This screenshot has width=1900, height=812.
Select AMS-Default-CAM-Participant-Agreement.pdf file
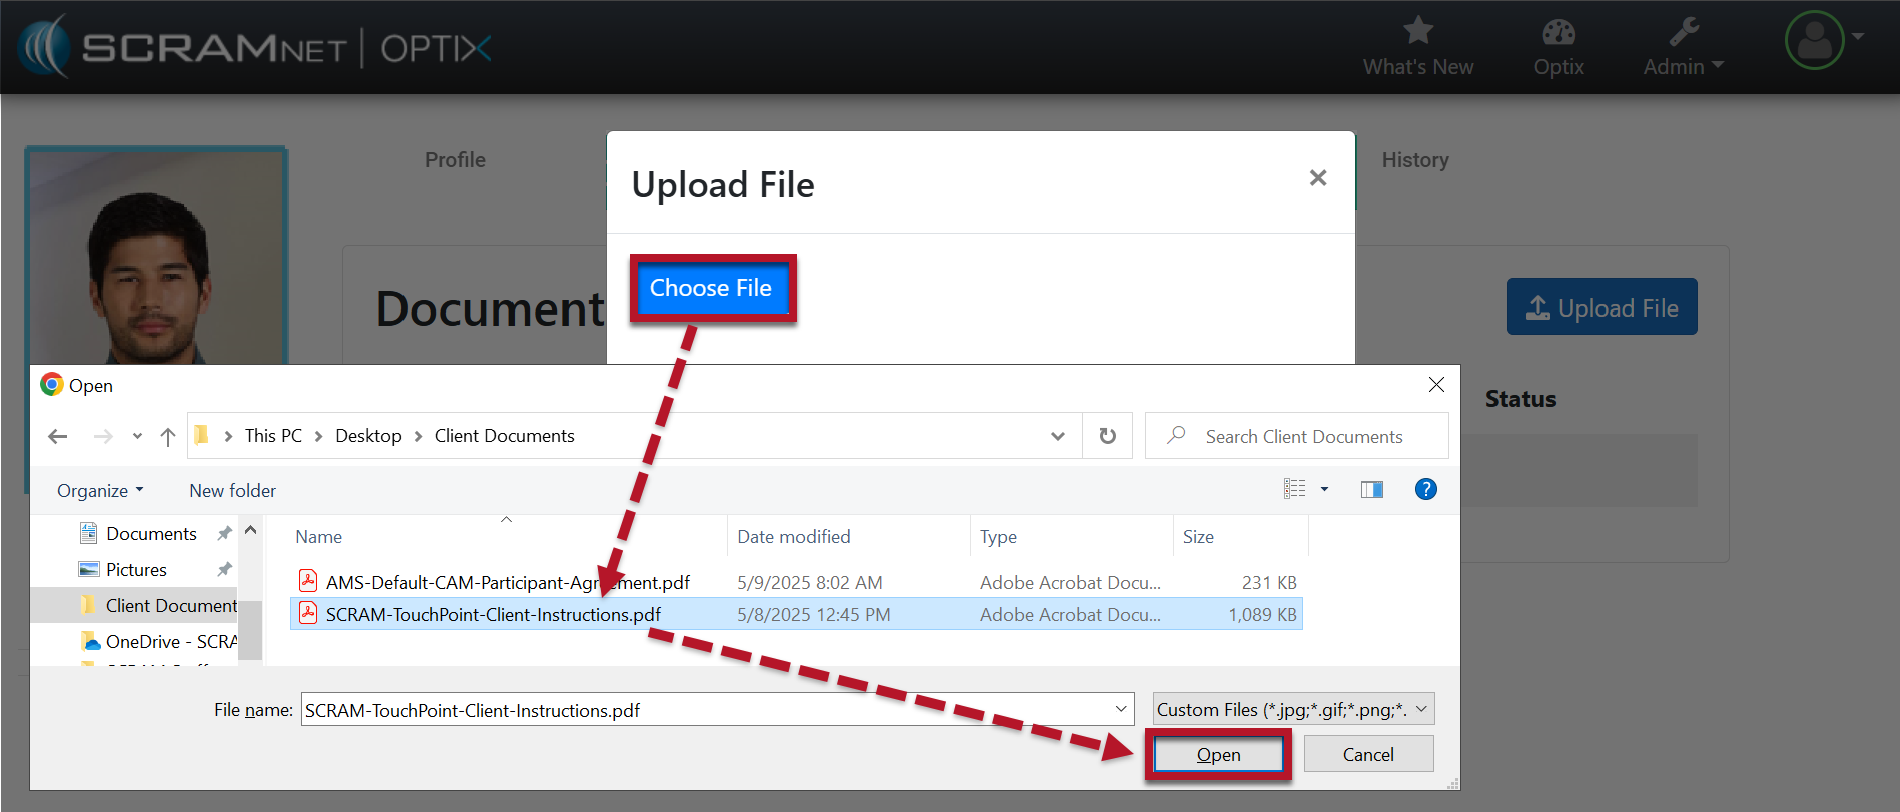point(507,582)
